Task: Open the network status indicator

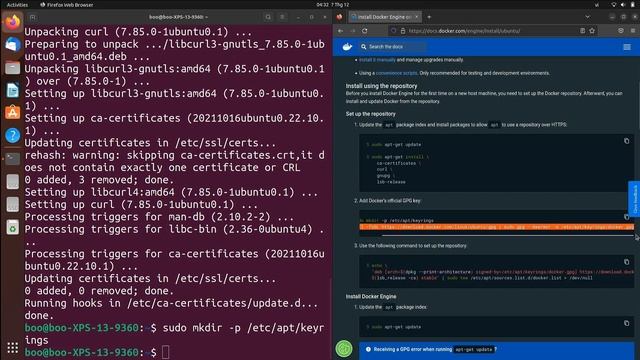Action: (x=613, y=5)
